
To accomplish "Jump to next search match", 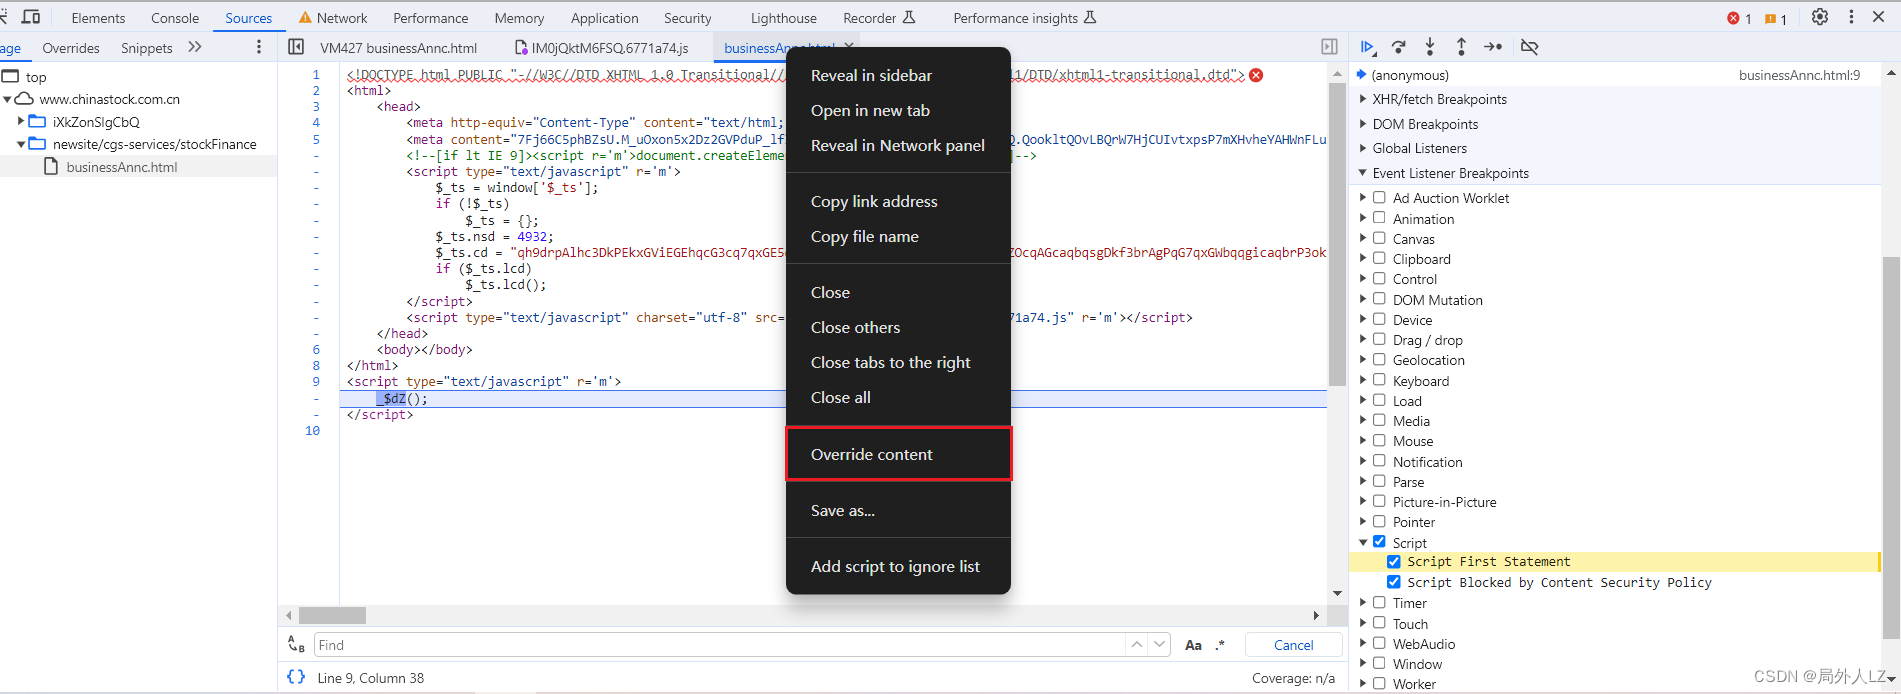I will [x=1159, y=645].
